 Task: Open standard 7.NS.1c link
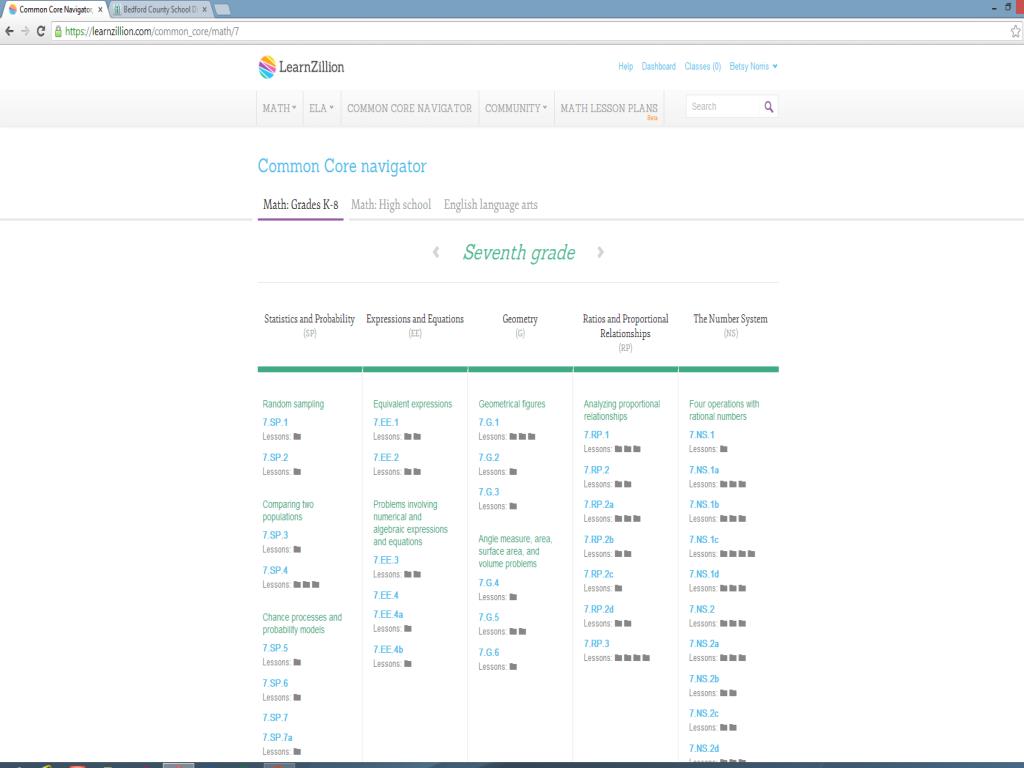tap(703, 539)
